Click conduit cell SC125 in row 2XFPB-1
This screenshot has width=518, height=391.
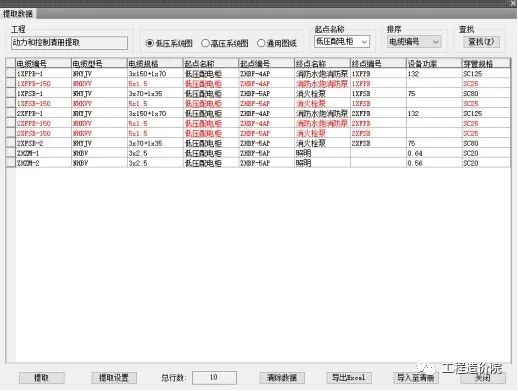(x=486, y=114)
